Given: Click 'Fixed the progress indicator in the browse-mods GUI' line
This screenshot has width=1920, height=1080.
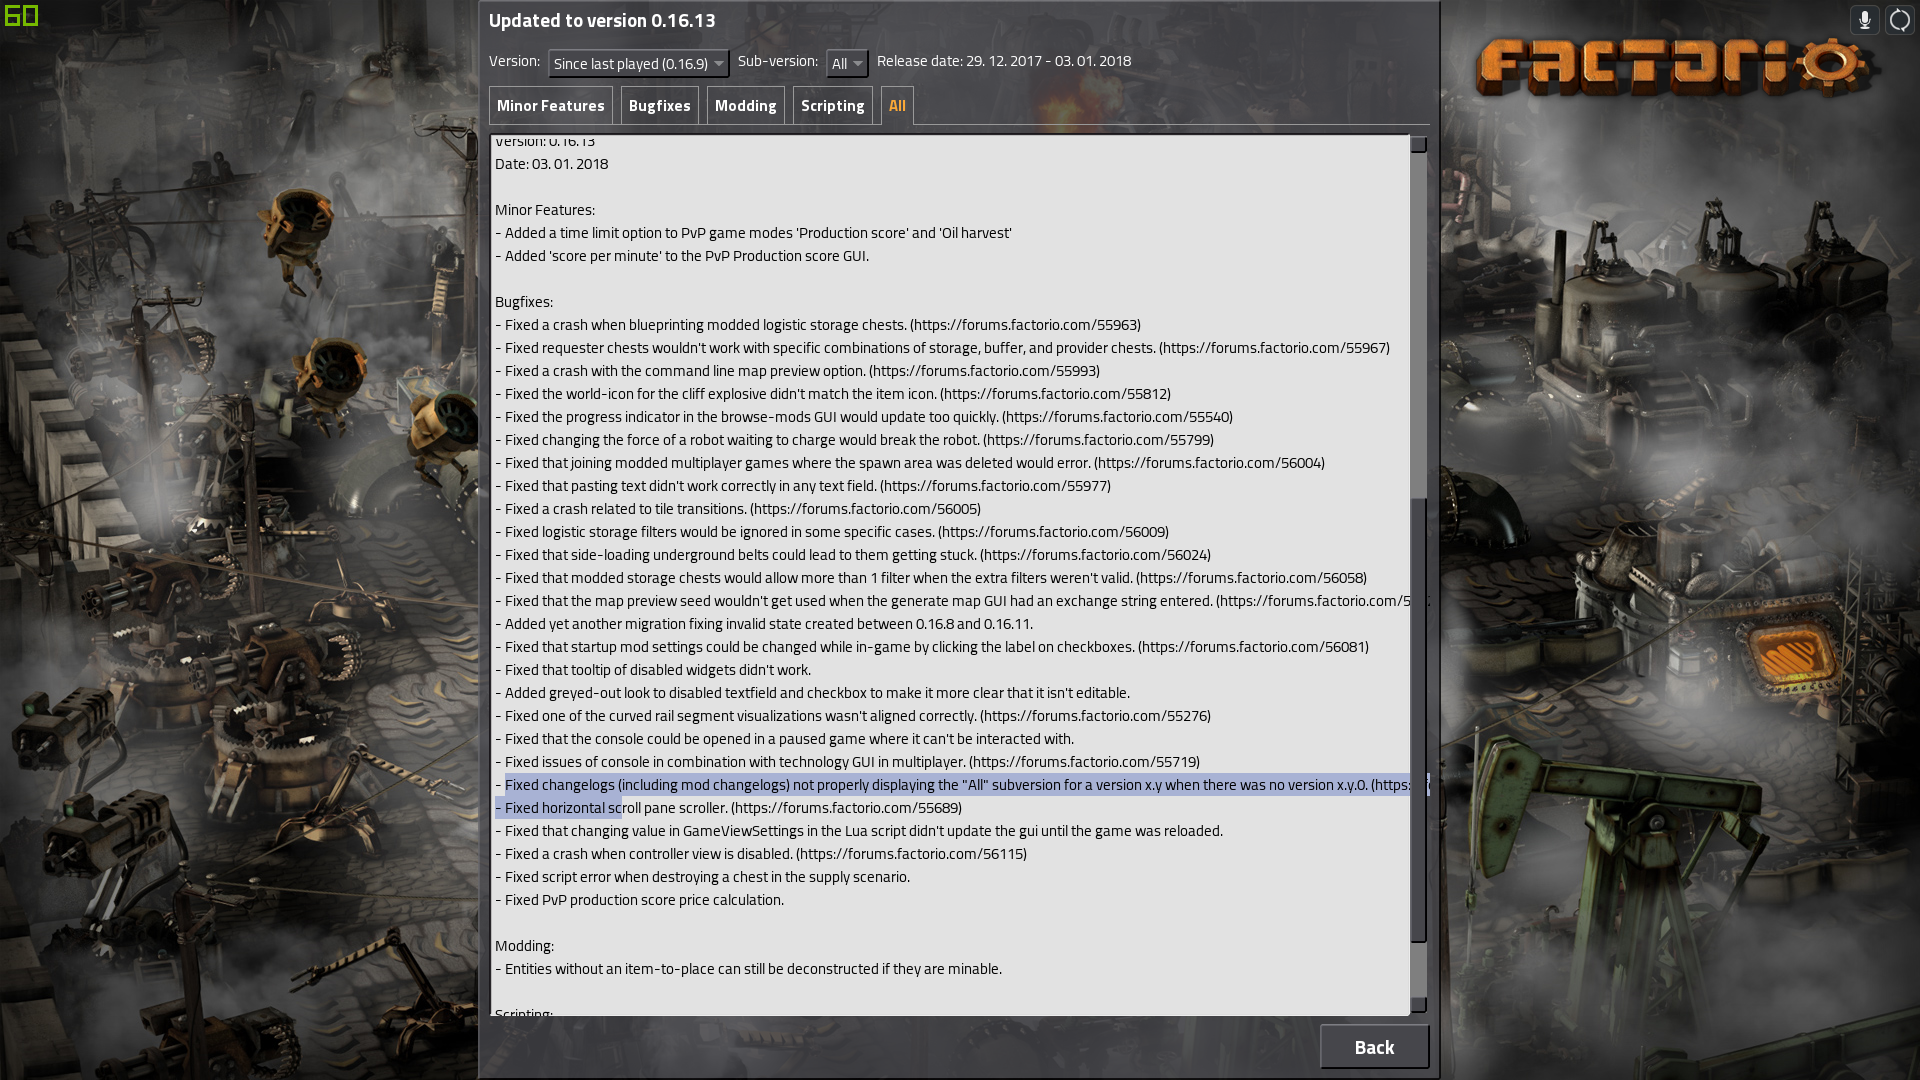Looking at the screenshot, I should (863, 417).
